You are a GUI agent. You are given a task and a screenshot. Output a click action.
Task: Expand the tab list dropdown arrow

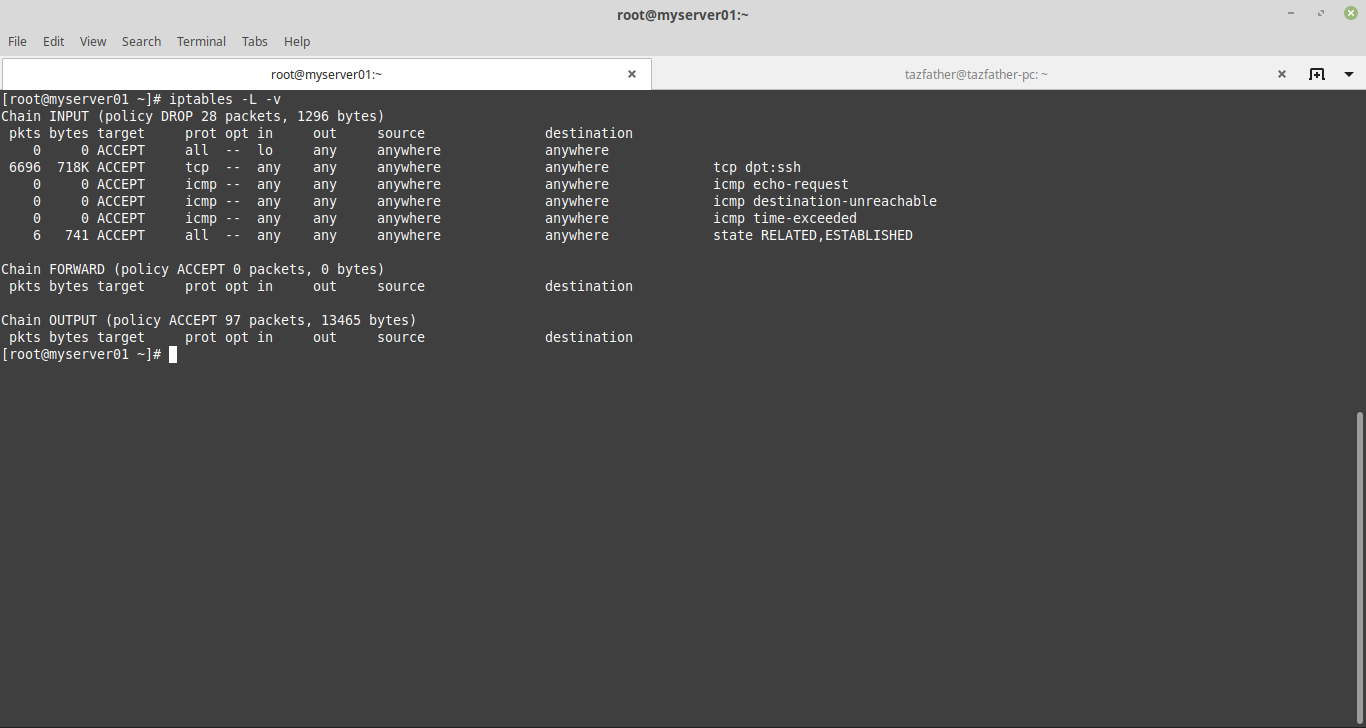click(1348, 74)
